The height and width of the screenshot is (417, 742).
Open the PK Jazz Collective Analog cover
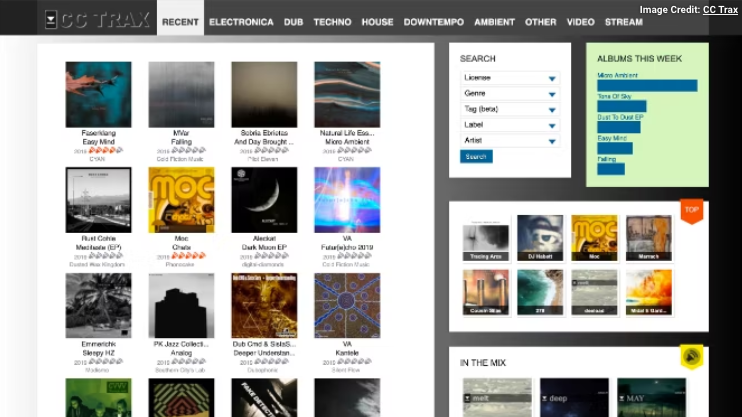coord(181,306)
